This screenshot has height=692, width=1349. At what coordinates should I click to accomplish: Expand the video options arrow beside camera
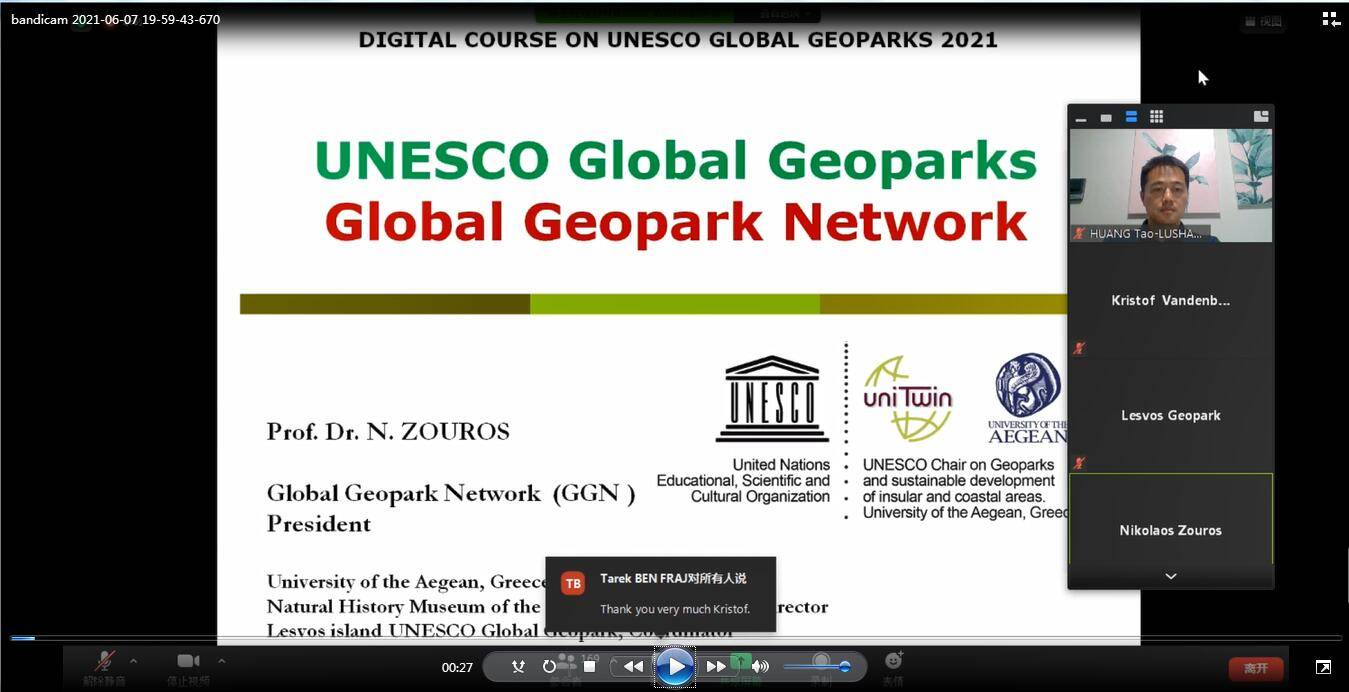coord(221,660)
